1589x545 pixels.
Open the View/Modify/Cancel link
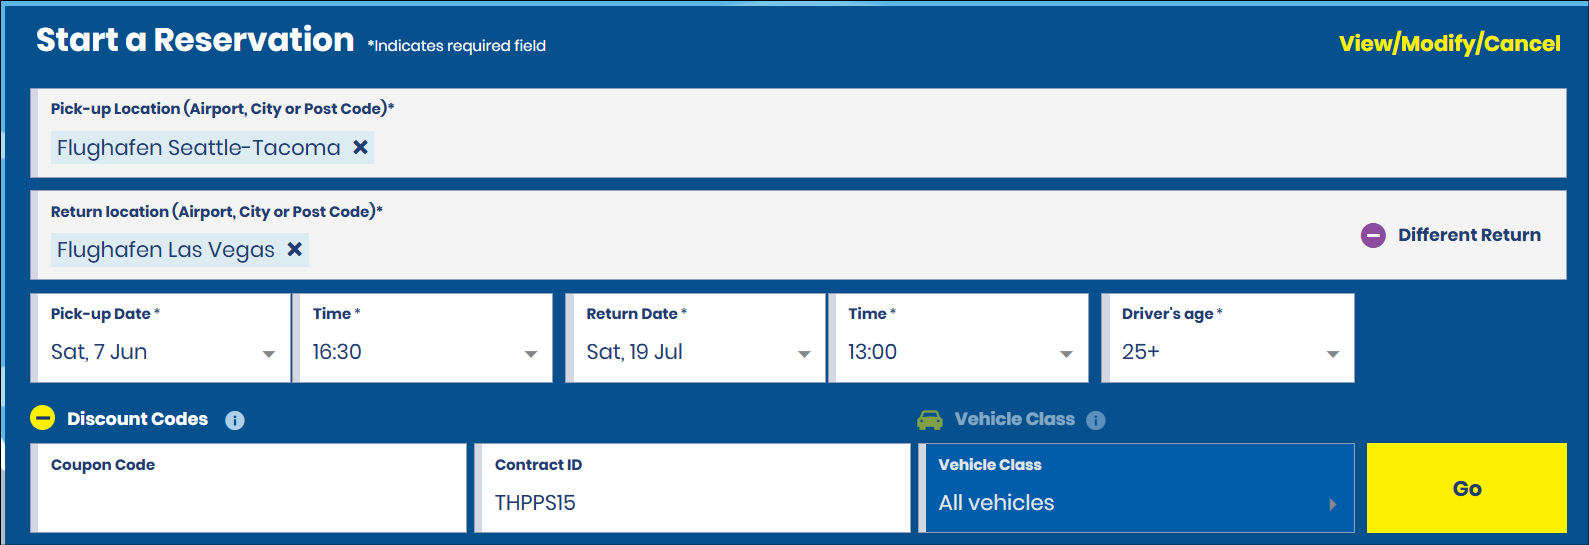pos(1449,44)
